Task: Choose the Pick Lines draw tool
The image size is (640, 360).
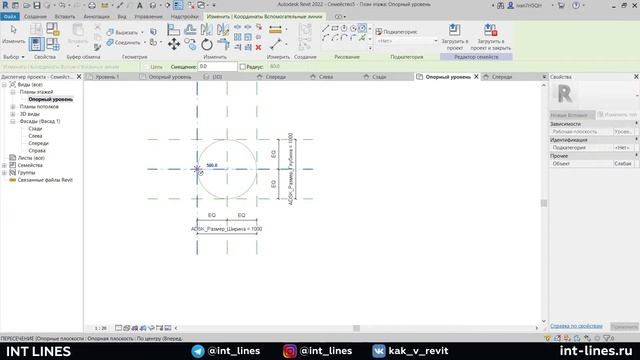Action: tap(362, 38)
